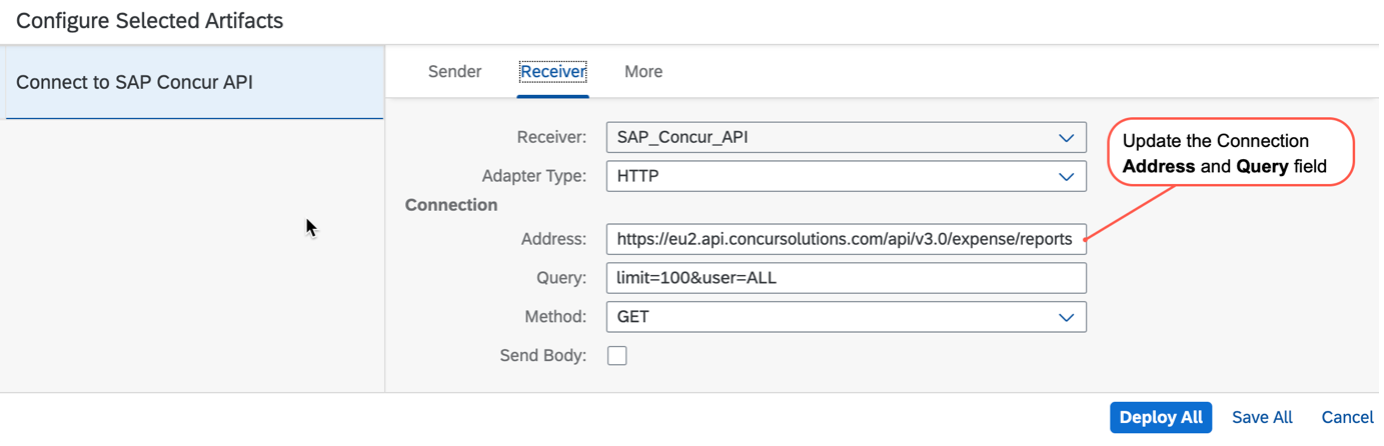The width and height of the screenshot is (1384, 446).
Task: Click the Query input field
Action: click(846, 278)
